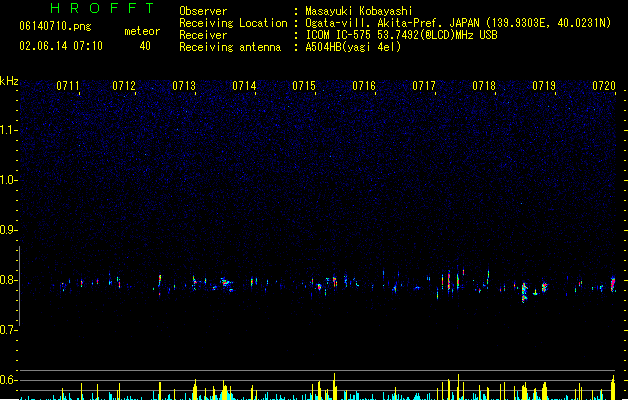The width and height of the screenshot is (629, 400).
Task: Click the 0.8 frequency axis label
Action: point(8,280)
